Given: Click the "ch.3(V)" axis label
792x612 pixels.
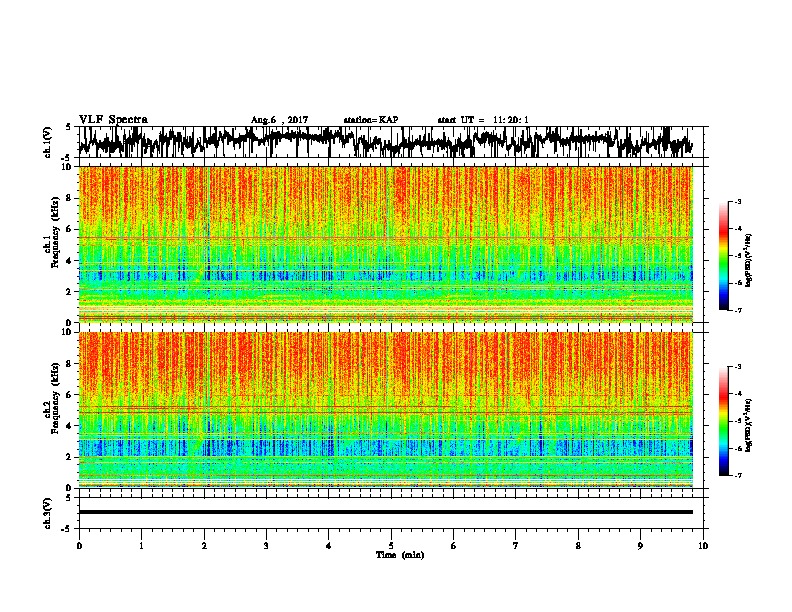Looking at the screenshot, I should coord(47,513).
